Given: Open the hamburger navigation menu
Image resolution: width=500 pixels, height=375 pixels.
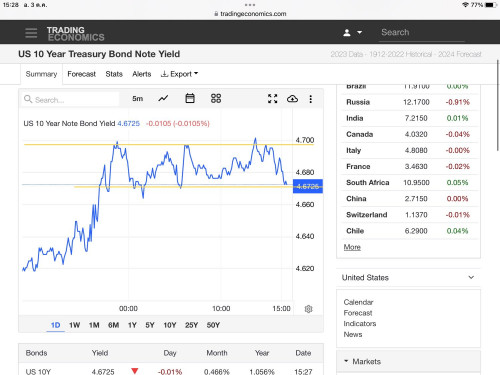Looking at the screenshot, I should coord(31,33).
